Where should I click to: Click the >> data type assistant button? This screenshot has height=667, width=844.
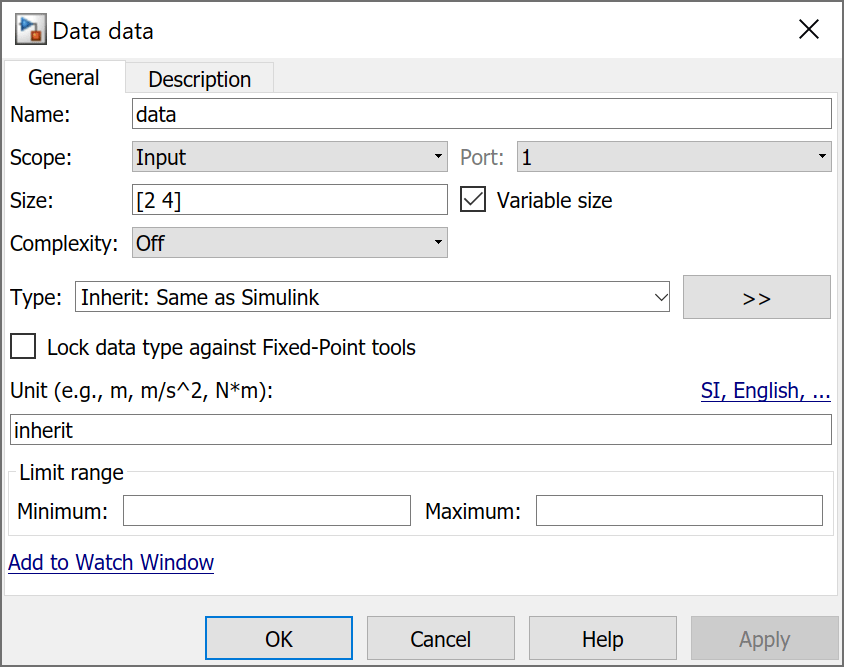756,297
